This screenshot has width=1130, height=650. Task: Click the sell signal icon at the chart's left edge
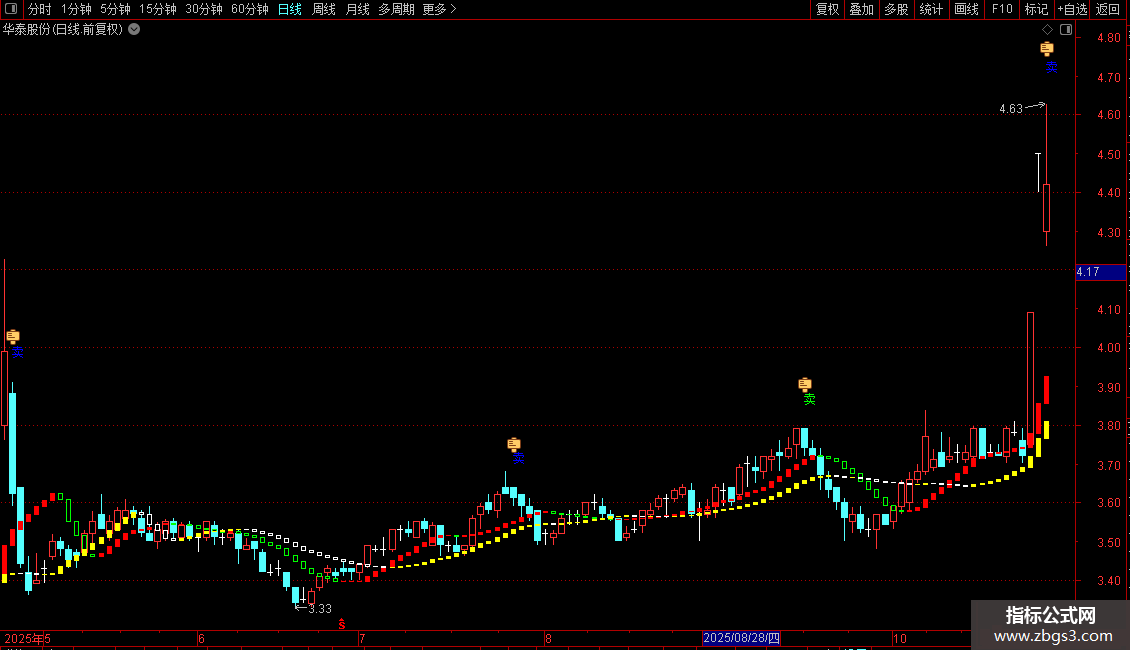13,337
